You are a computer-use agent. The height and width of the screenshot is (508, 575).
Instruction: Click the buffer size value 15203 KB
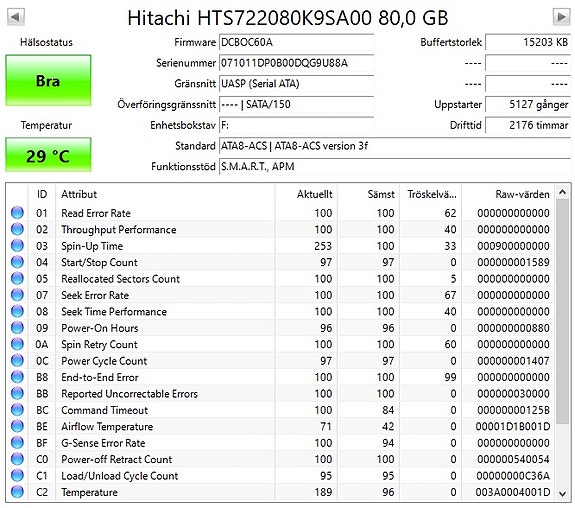click(x=528, y=43)
